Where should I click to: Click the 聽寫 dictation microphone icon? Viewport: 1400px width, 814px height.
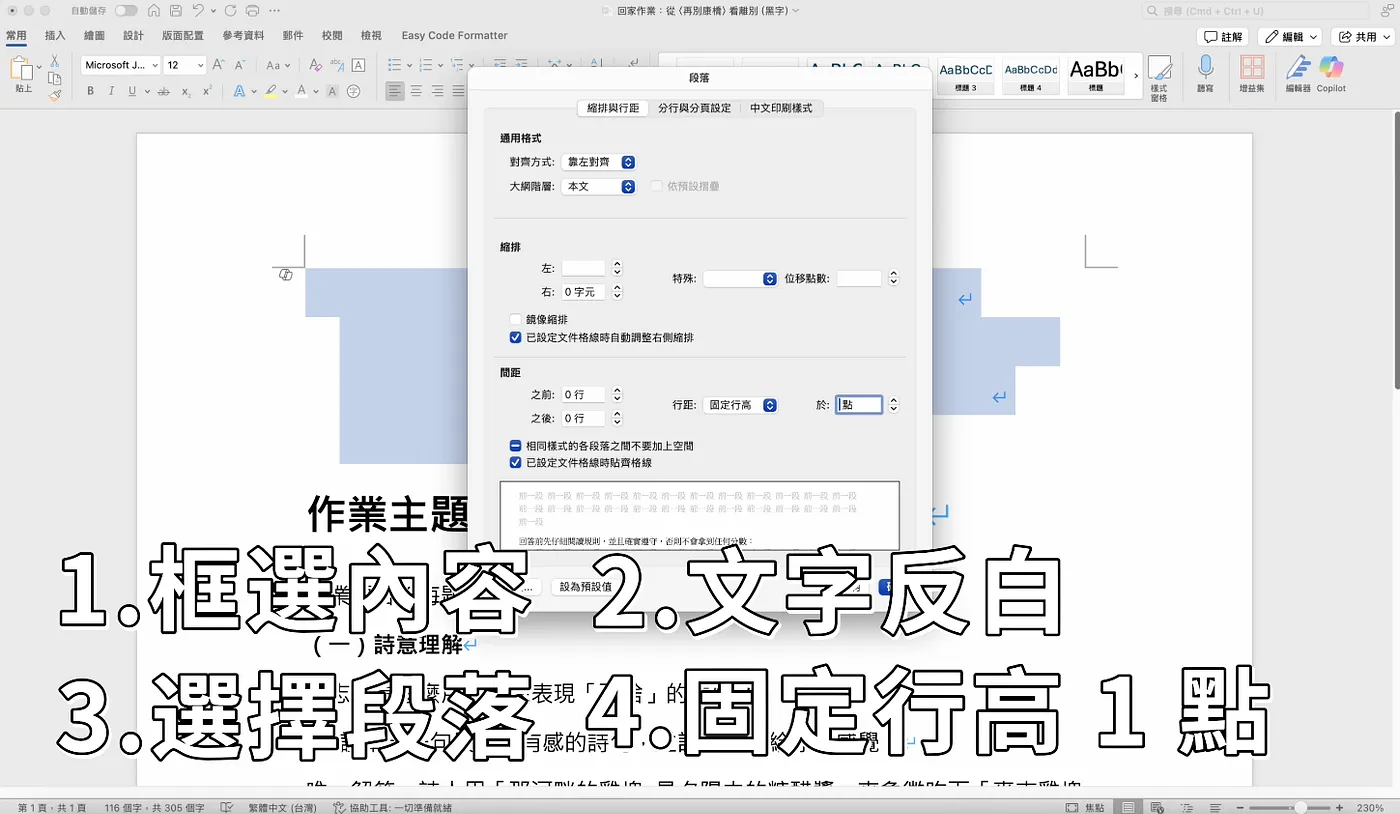coord(1206,75)
